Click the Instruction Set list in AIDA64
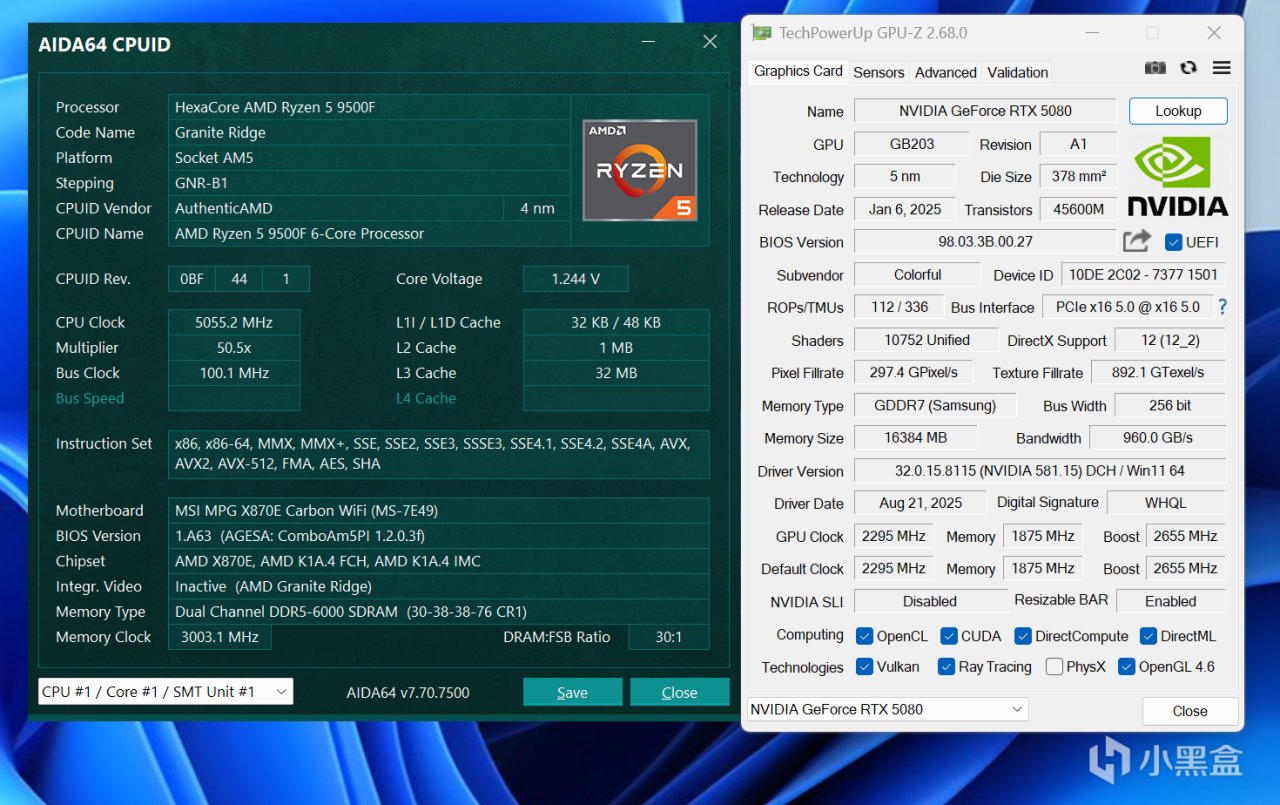Viewport: 1280px width, 805px height. pyautogui.click(x=439, y=454)
